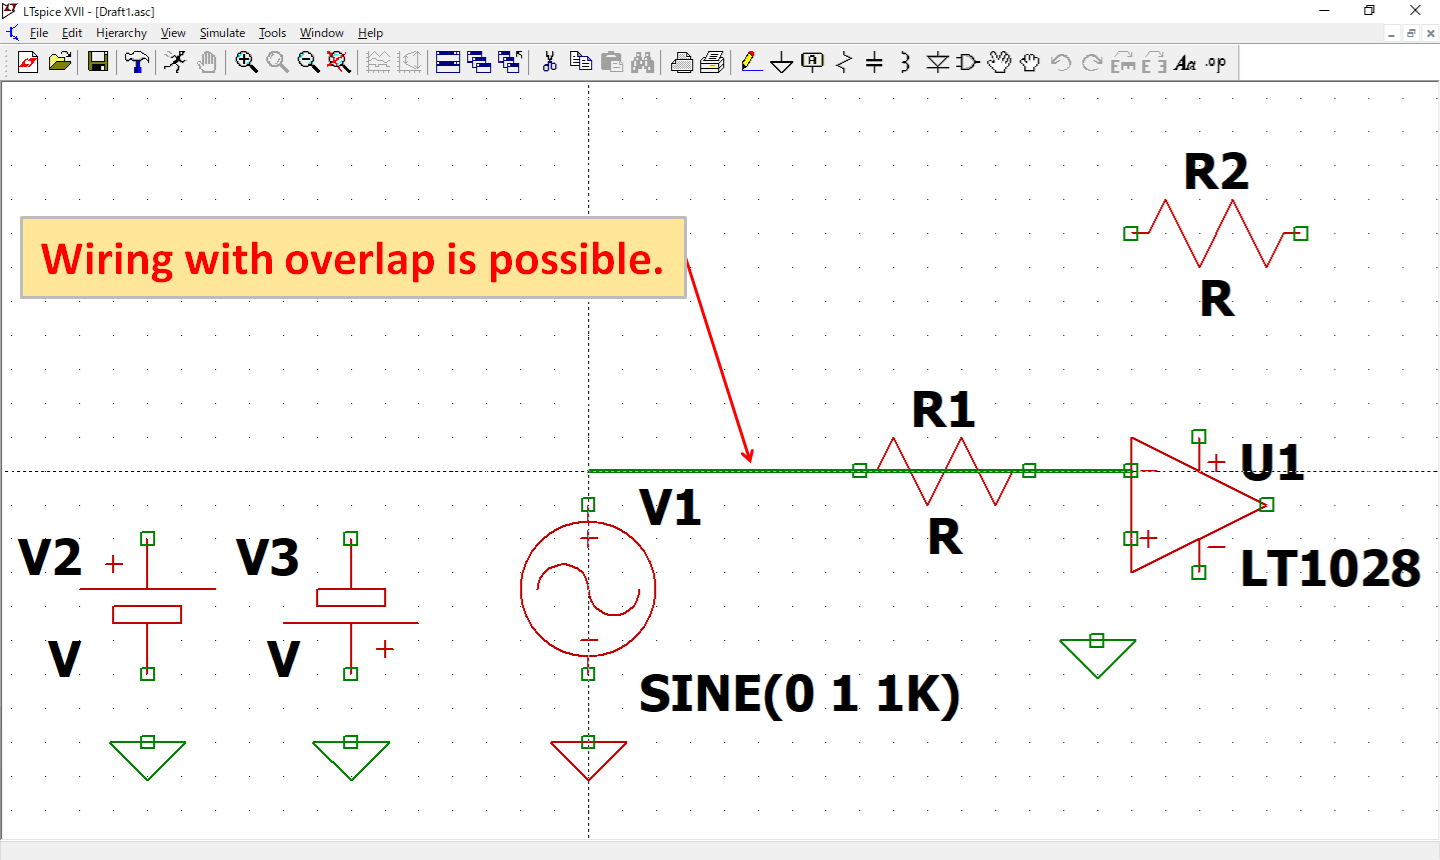1440x860 pixels.
Task: Add SPICE directive .op tool
Action: tap(1216, 62)
